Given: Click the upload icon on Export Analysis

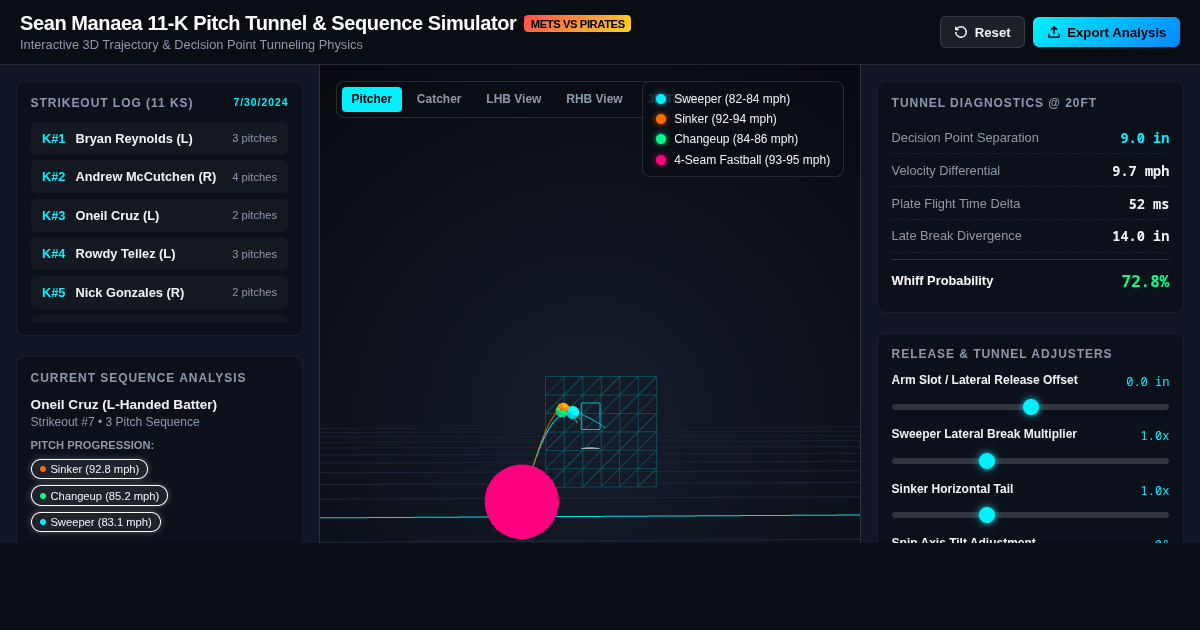Looking at the screenshot, I should pos(1054,32).
